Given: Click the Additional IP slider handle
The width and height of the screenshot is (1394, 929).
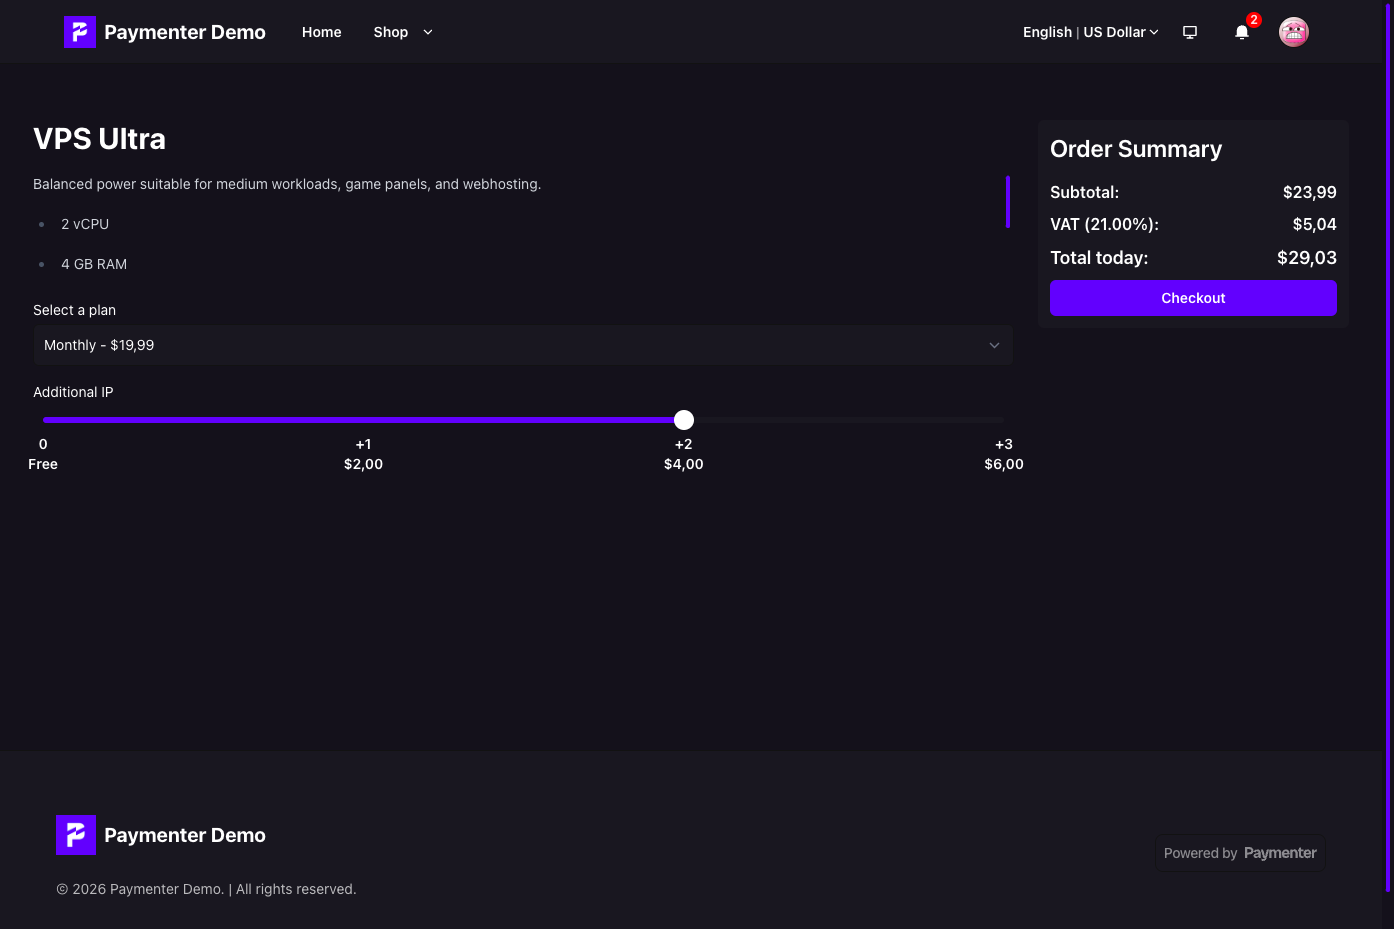Looking at the screenshot, I should 684,420.
